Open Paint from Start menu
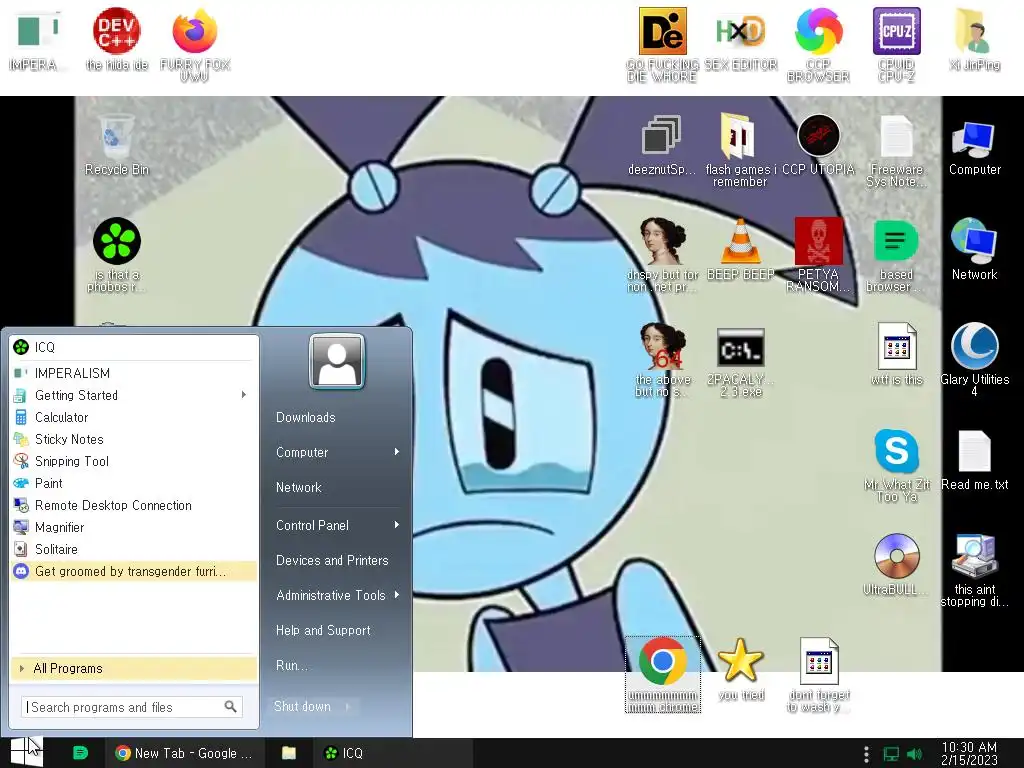Viewport: 1024px width, 768px height. click(134, 484)
